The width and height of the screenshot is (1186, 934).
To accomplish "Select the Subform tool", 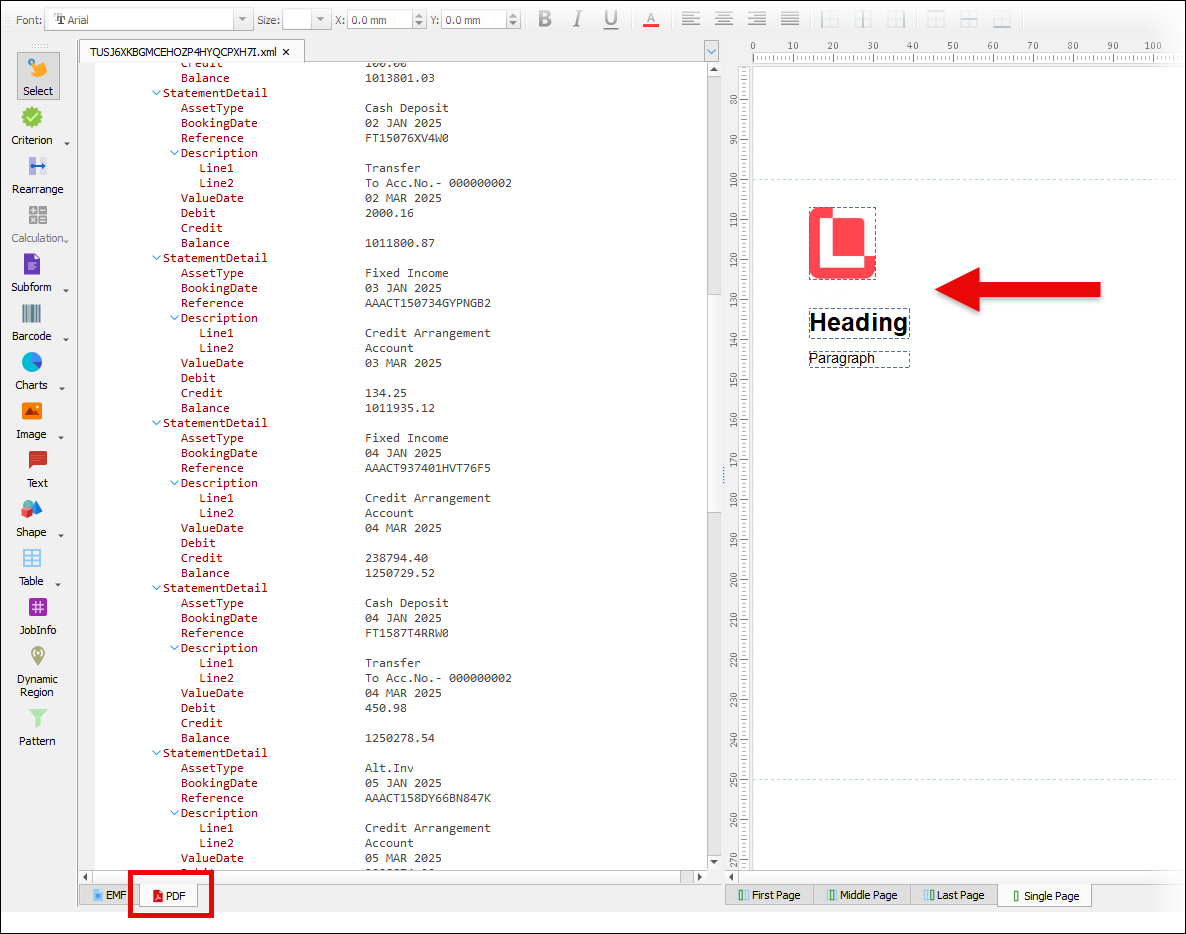I will click(32, 274).
